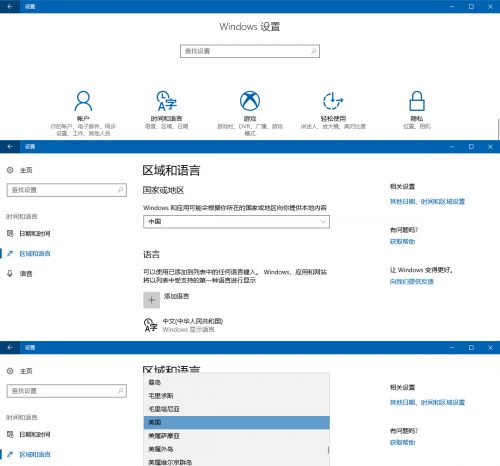
Task: Open the 游戏 Xbox settings icon
Action: pyautogui.click(x=250, y=101)
